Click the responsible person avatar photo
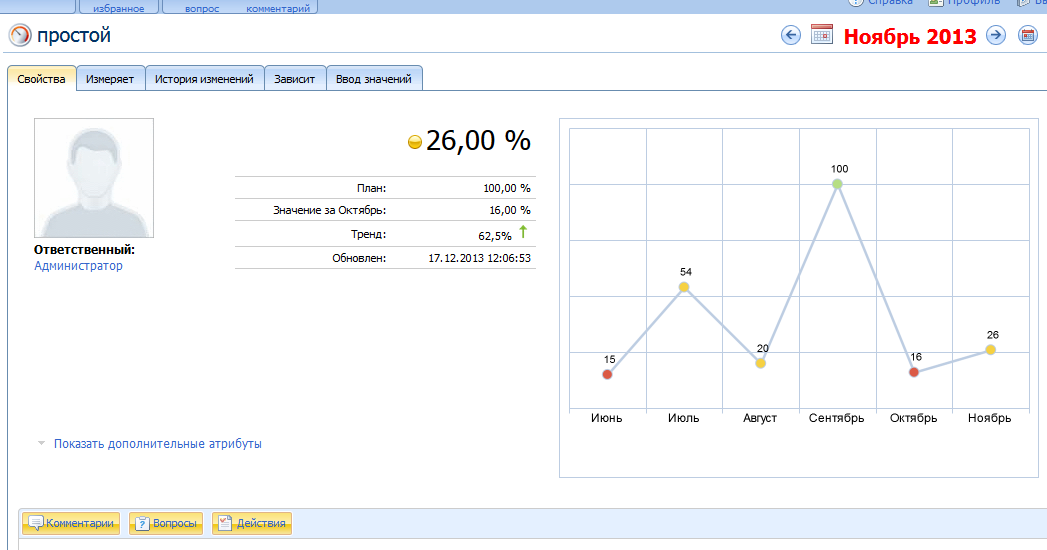The width and height of the screenshot is (1047, 550). (94, 178)
